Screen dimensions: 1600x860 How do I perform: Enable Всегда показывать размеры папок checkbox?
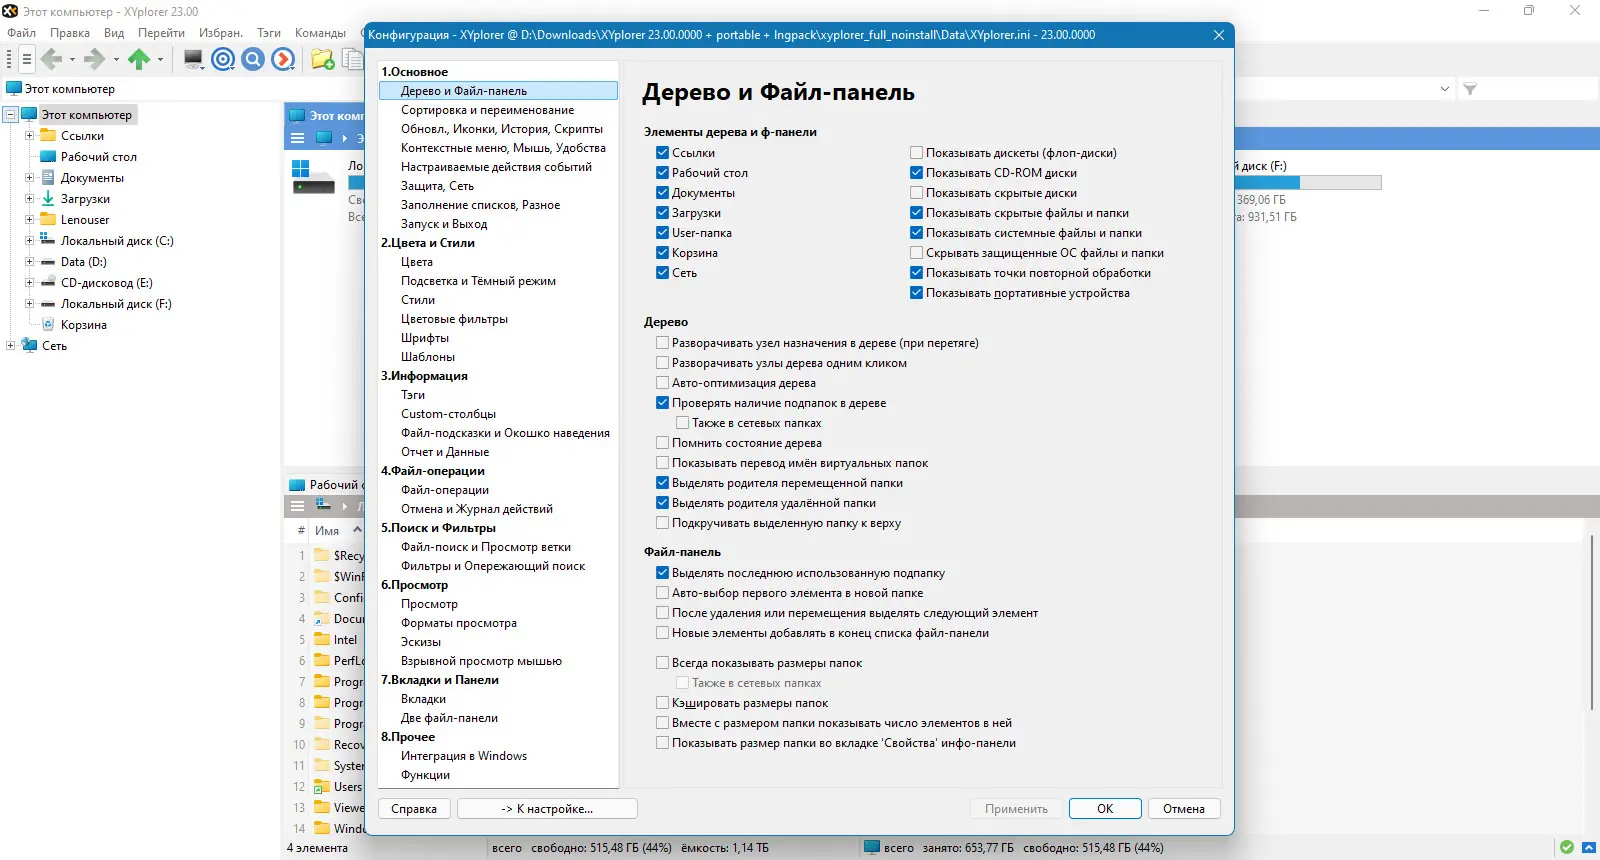(662, 663)
